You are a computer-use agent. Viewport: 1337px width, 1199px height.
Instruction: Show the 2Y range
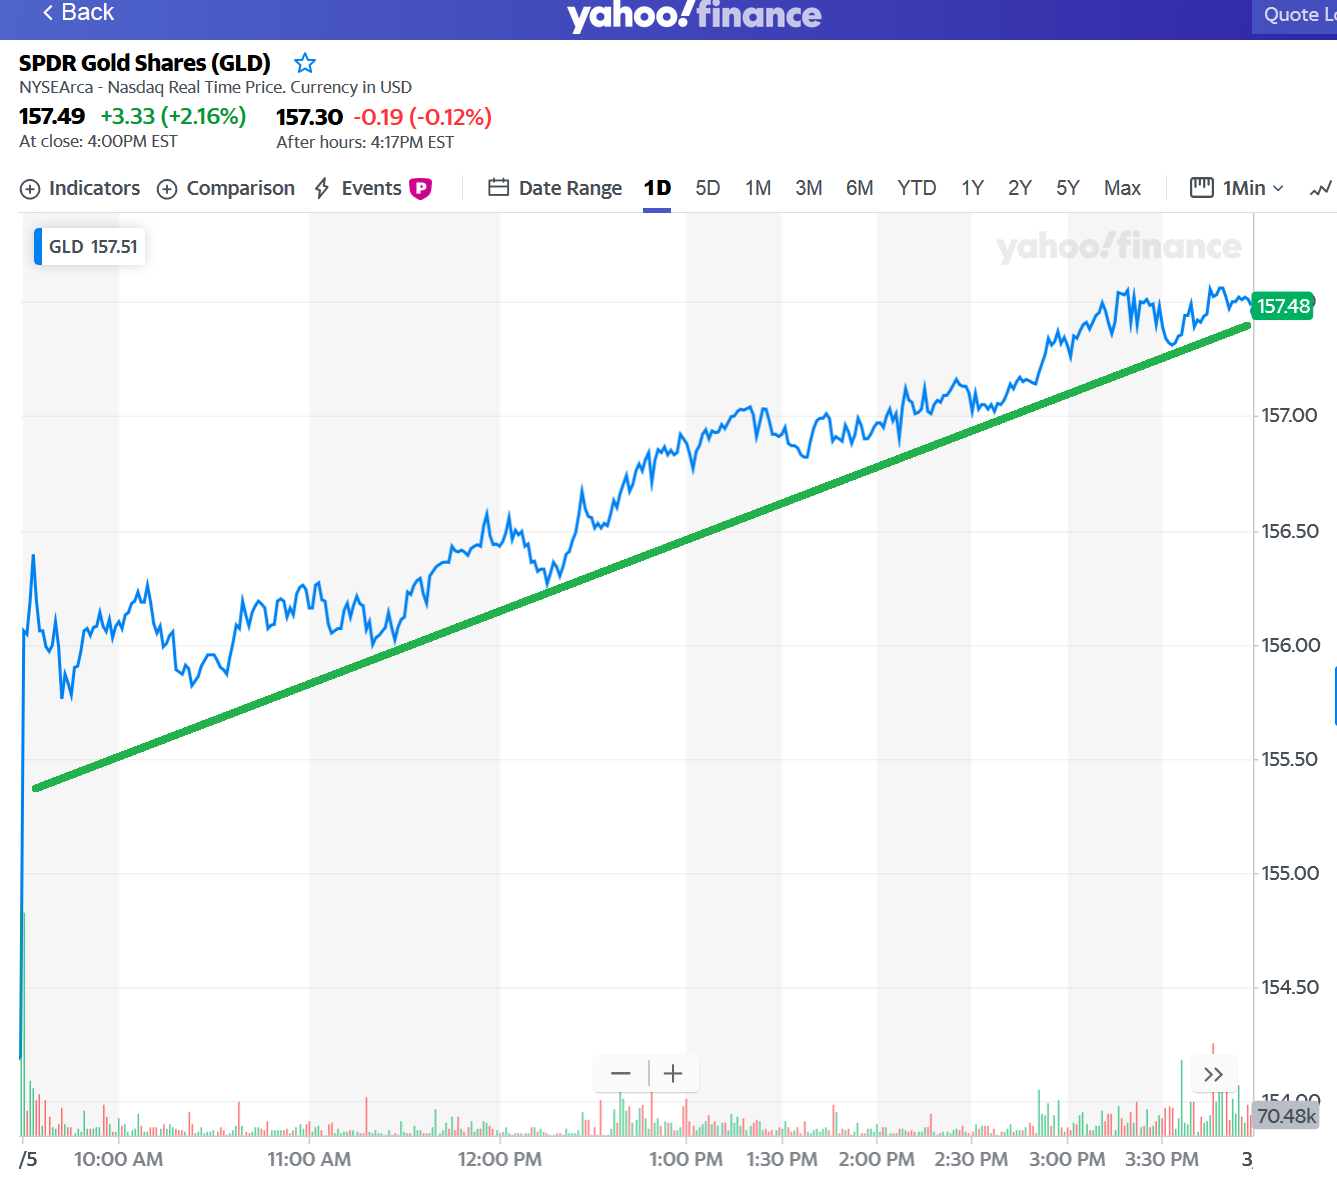click(1020, 188)
